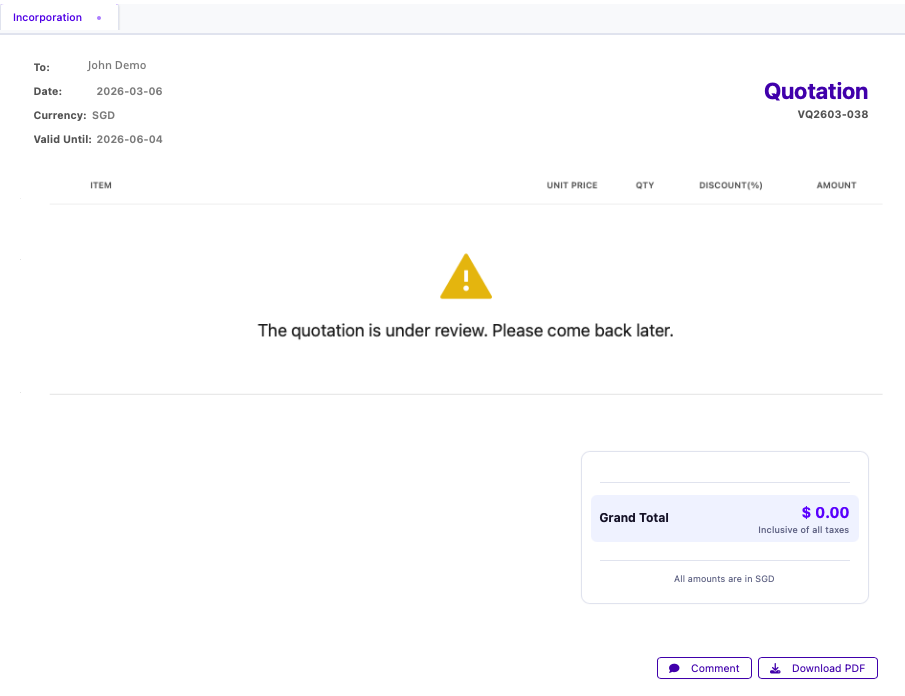Select the recipient name John Demo
Viewport: 905px width, 696px height.
coord(117,65)
